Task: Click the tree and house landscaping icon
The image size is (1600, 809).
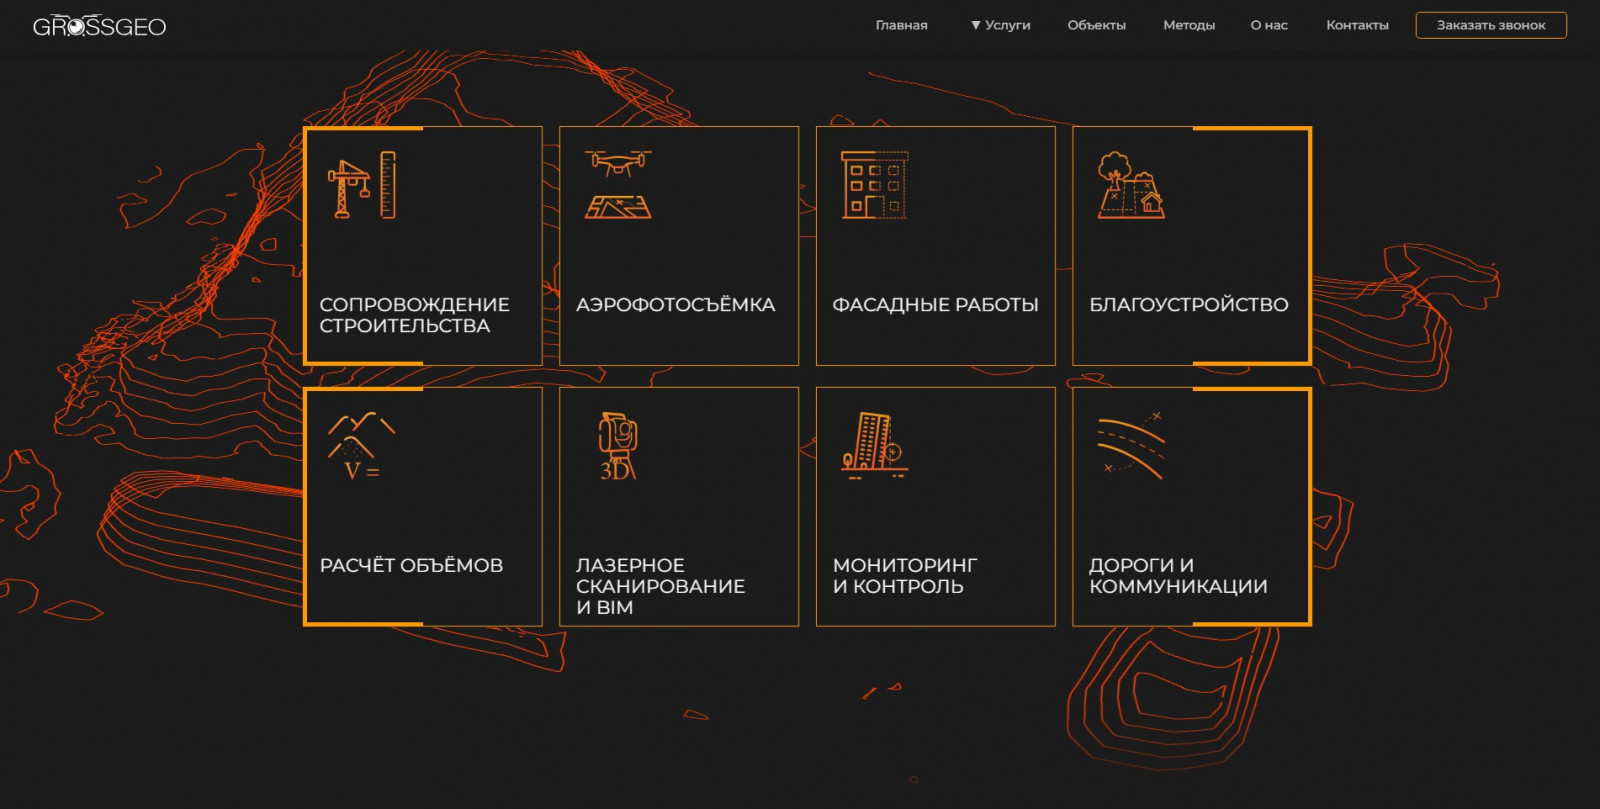Action: [x=1131, y=185]
